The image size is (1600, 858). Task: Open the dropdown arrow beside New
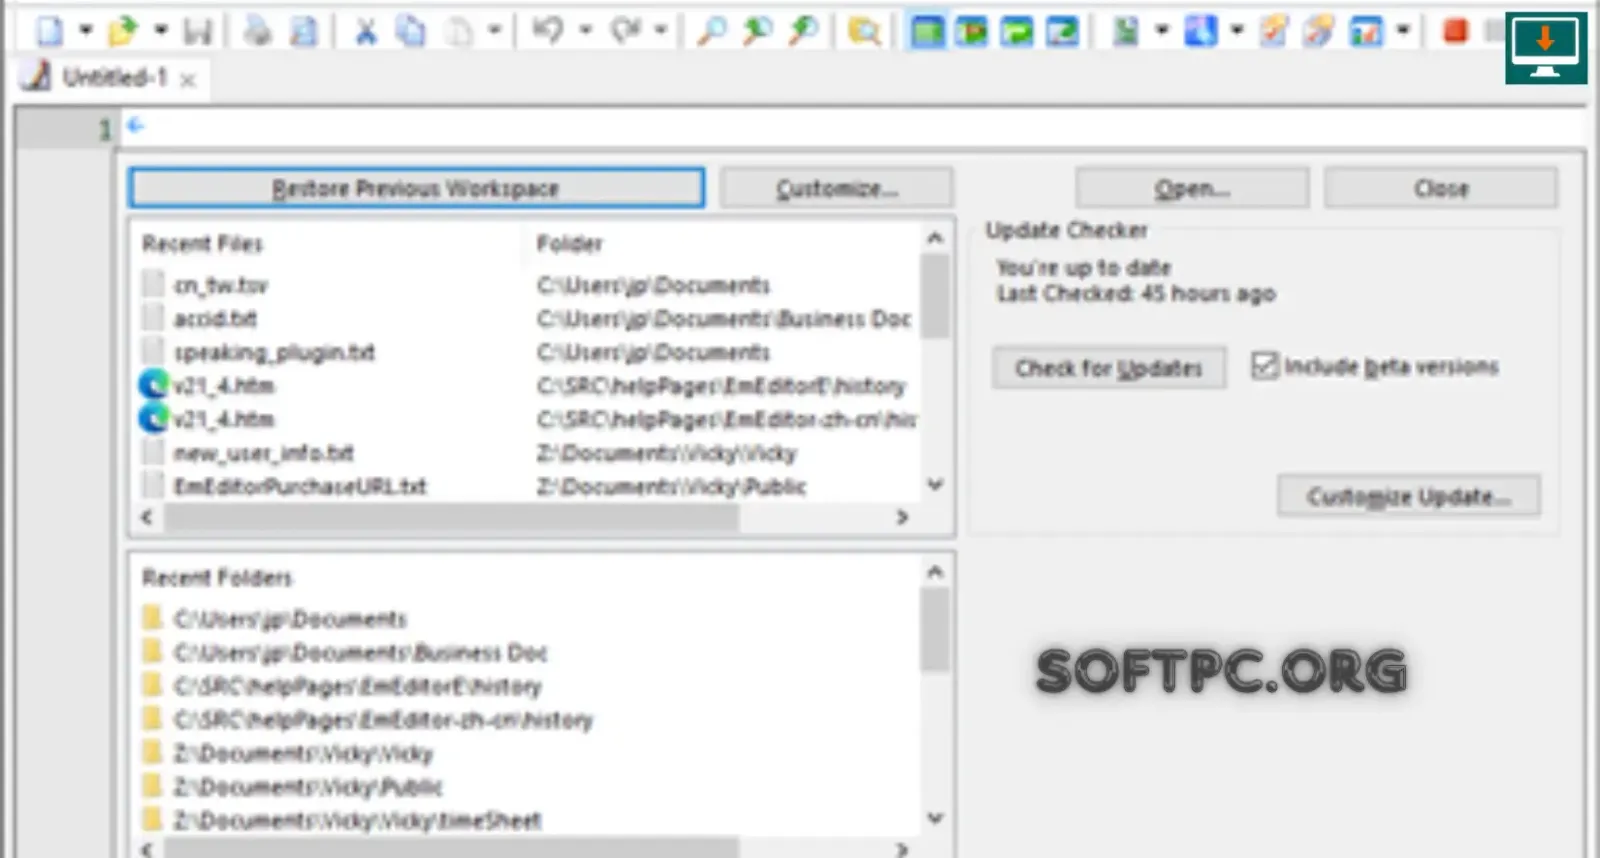86,31
